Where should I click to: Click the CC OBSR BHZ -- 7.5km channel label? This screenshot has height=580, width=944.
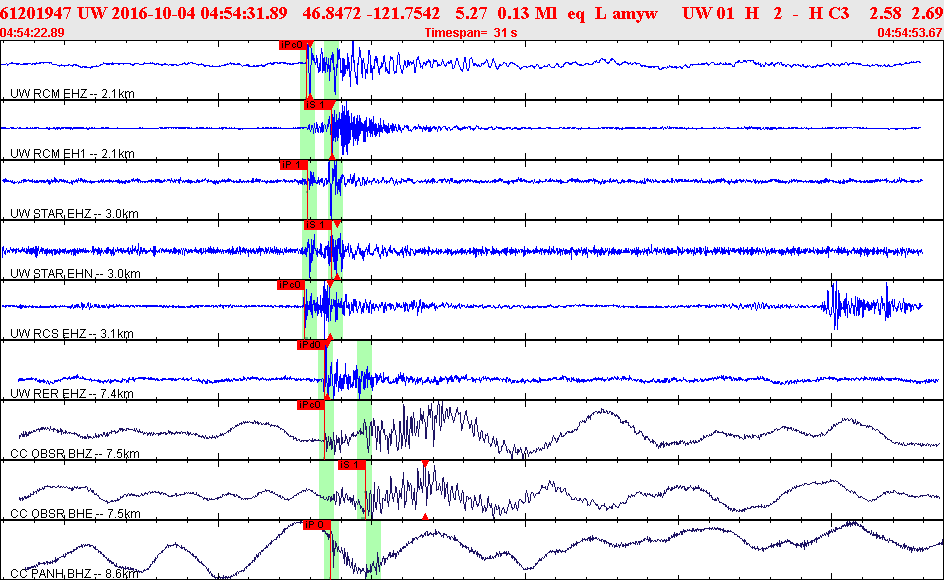(75, 454)
